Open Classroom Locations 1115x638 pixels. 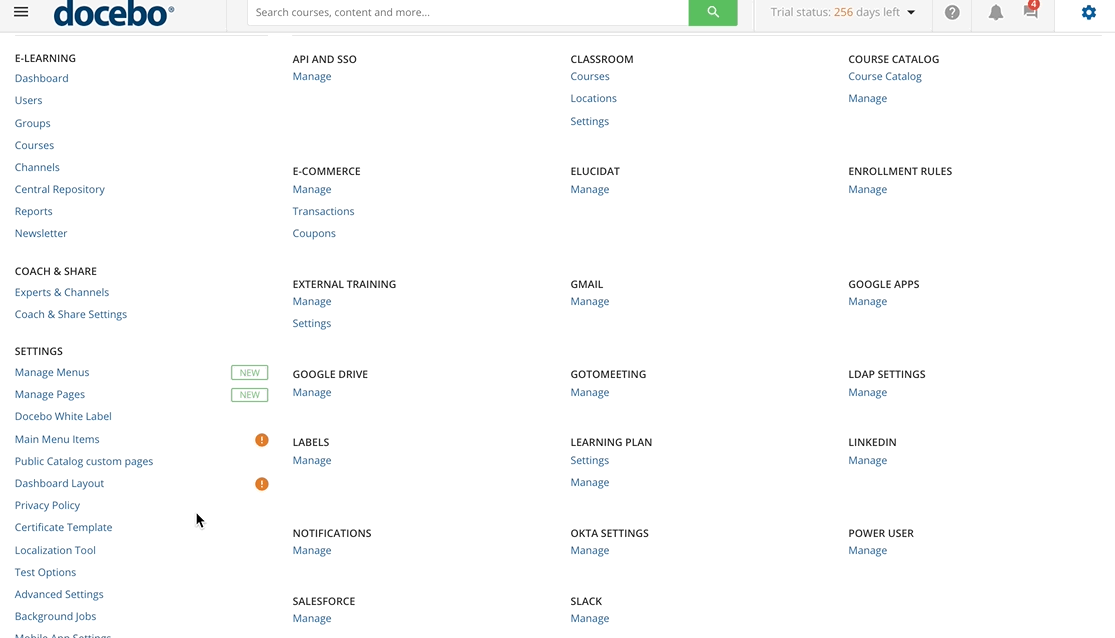(594, 99)
